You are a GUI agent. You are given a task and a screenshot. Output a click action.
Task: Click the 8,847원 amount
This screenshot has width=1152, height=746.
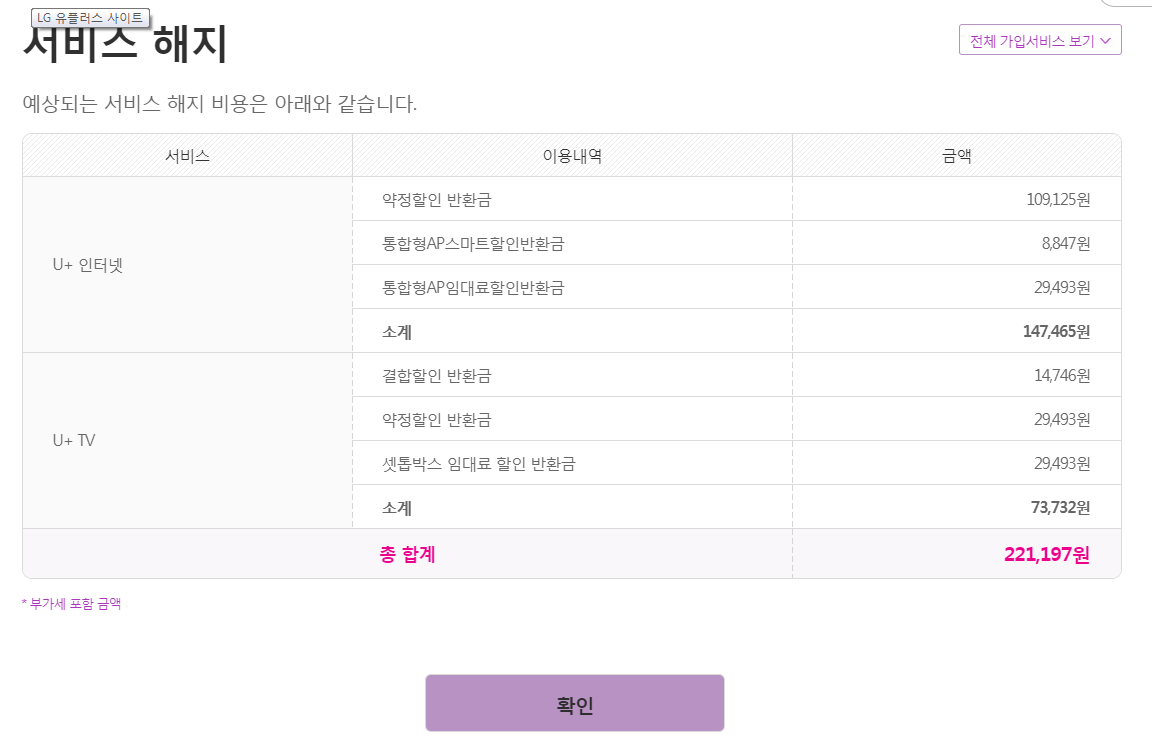(1066, 243)
